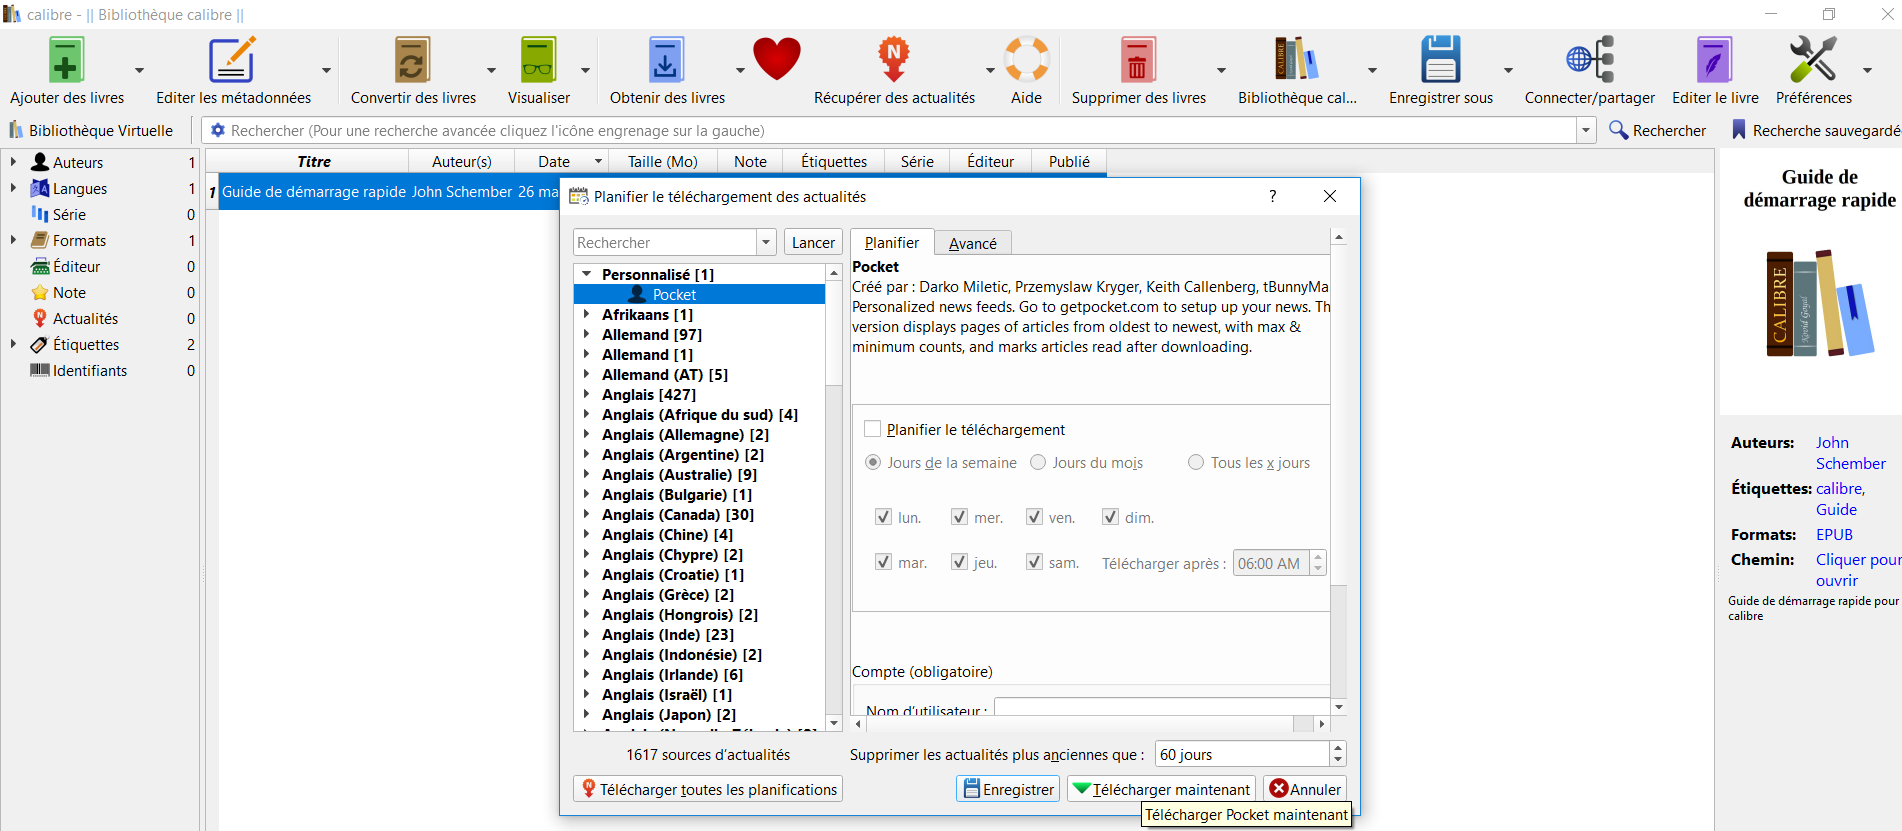Screen dimensions: 1902x831
Task: Expand the Auteurs tree arrow
Action: coord(13,162)
